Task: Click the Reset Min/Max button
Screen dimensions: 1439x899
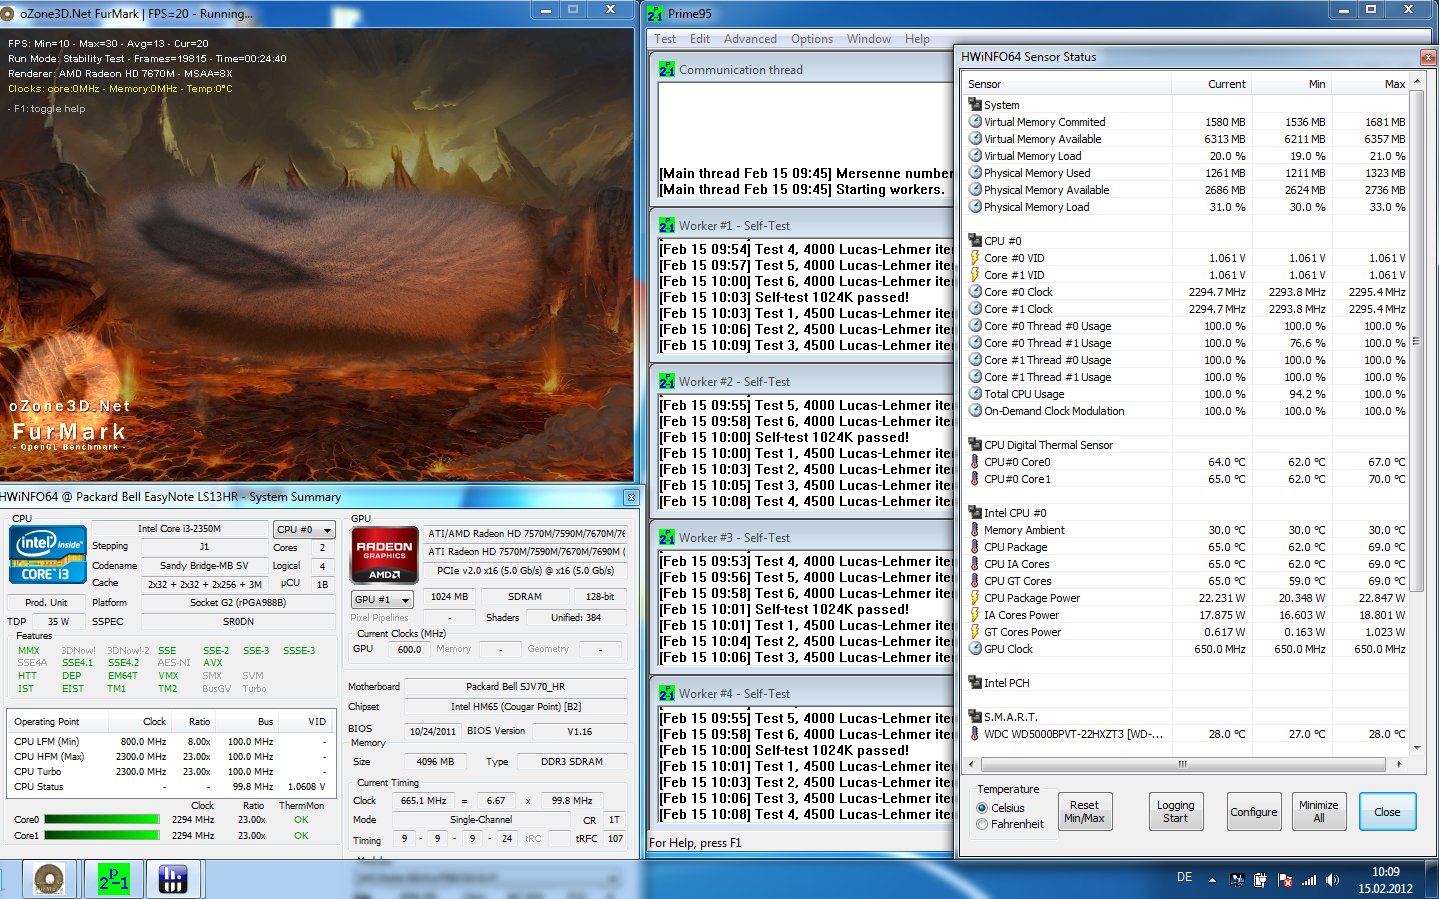Action: point(1084,811)
